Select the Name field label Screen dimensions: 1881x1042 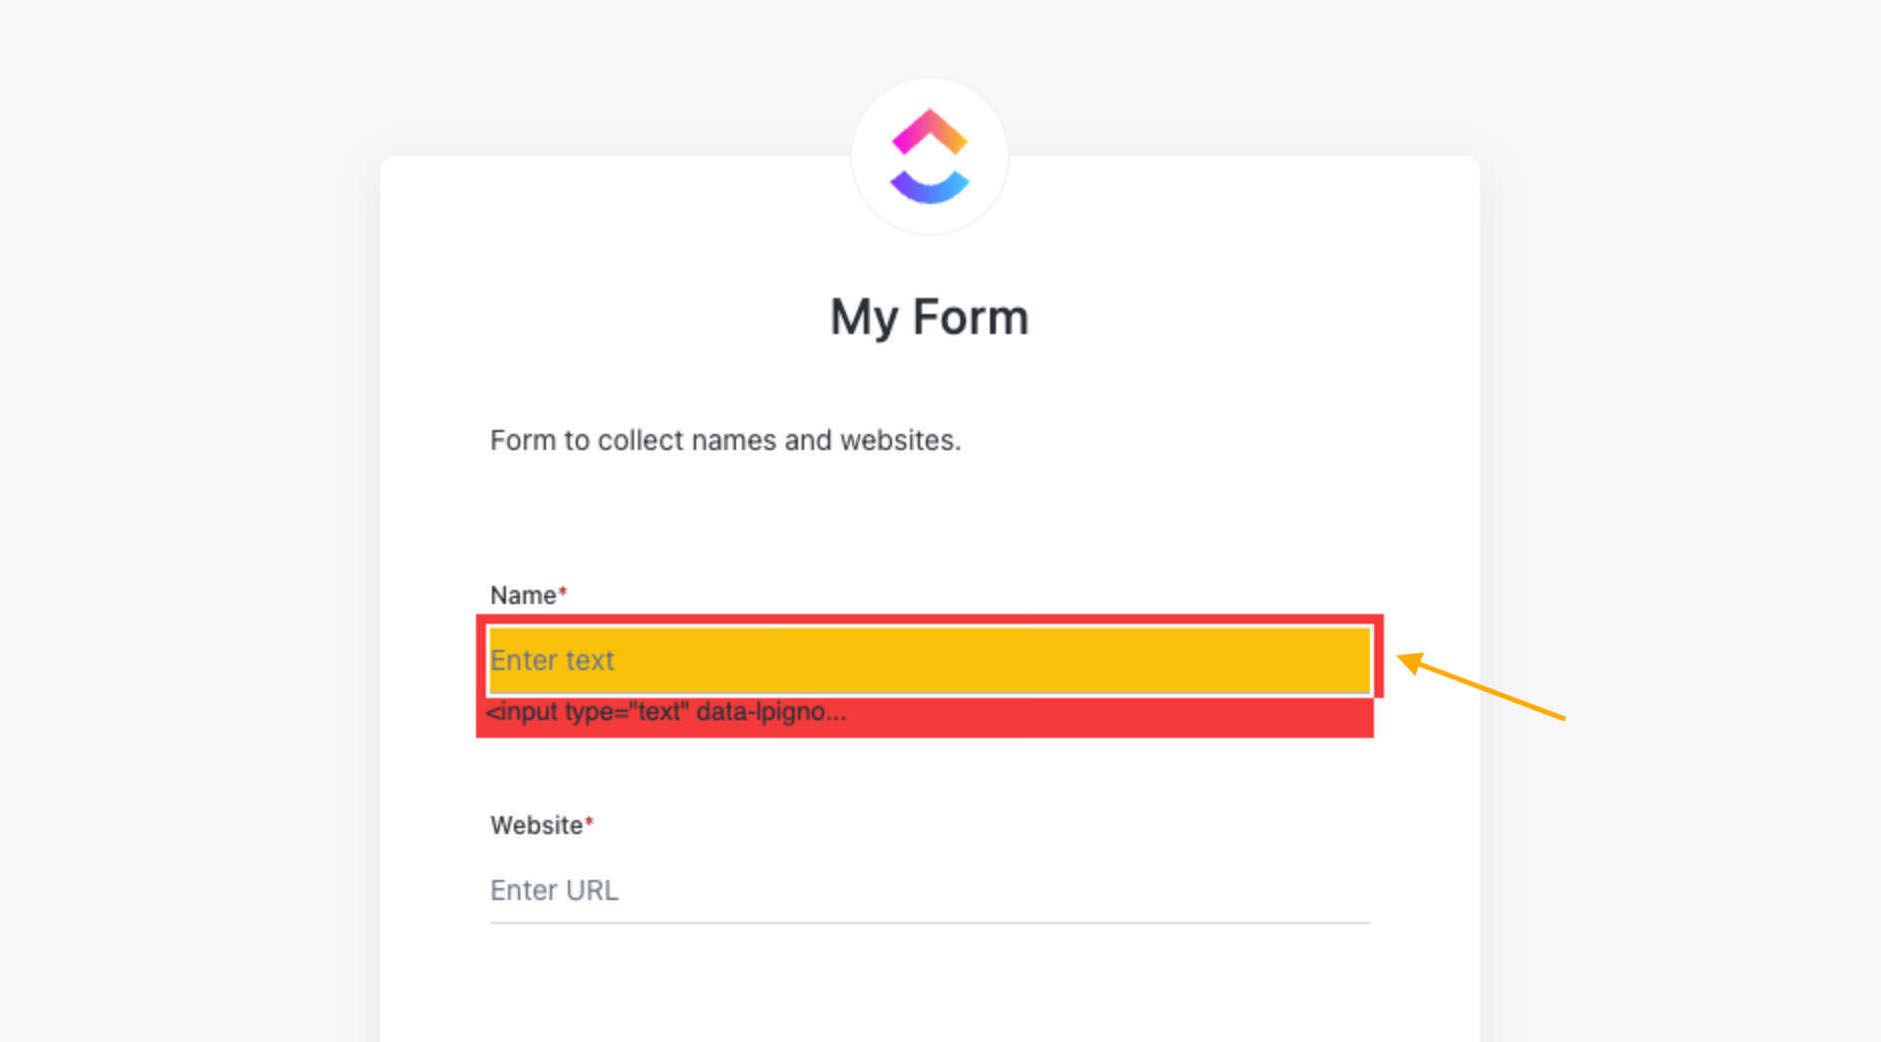click(523, 595)
